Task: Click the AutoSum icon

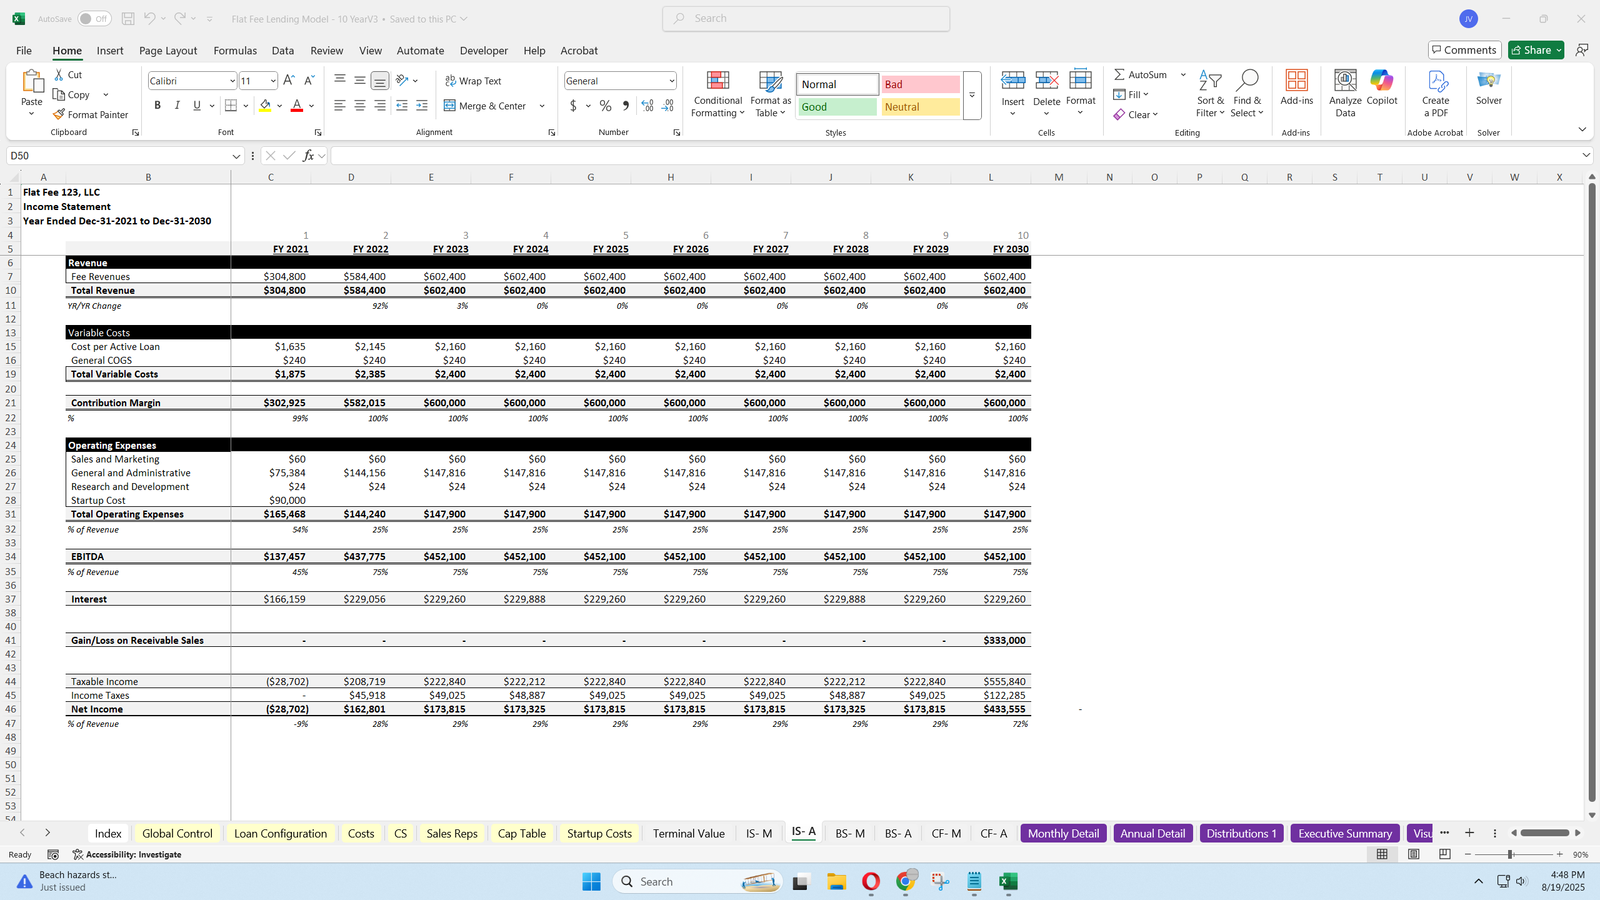Action: click(1120, 75)
